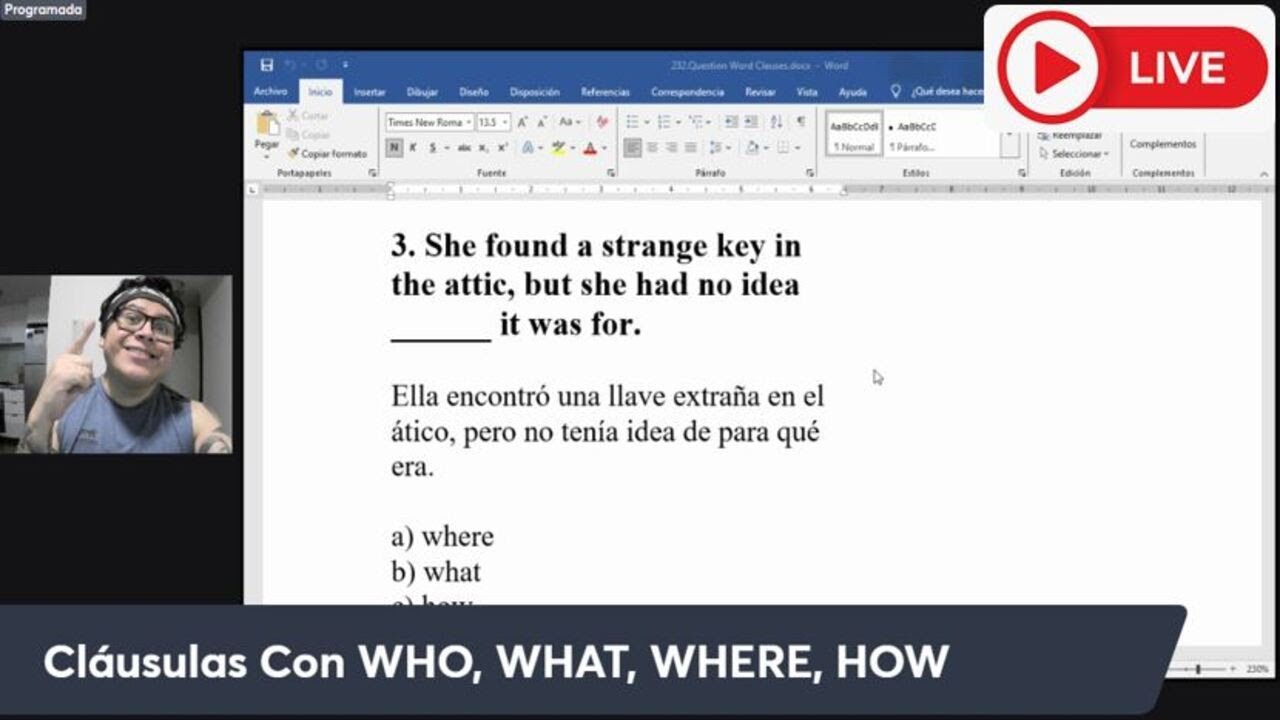The height and width of the screenshot is (720, 1280).
Task: Click the zoom slider in status bar
Action: coord(1198,669)
